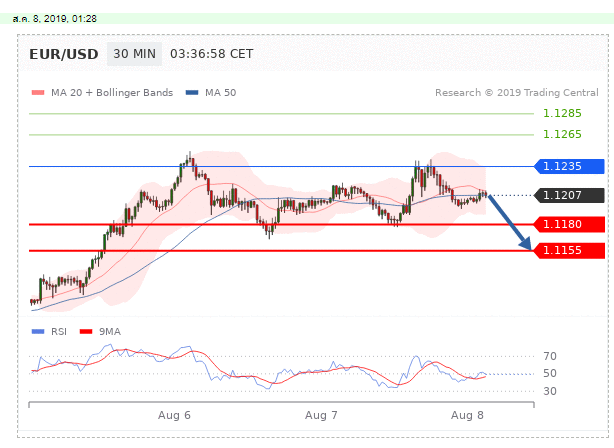Click the MA 20 + Bollinger Bands legend swatch

tap(38, 93)
